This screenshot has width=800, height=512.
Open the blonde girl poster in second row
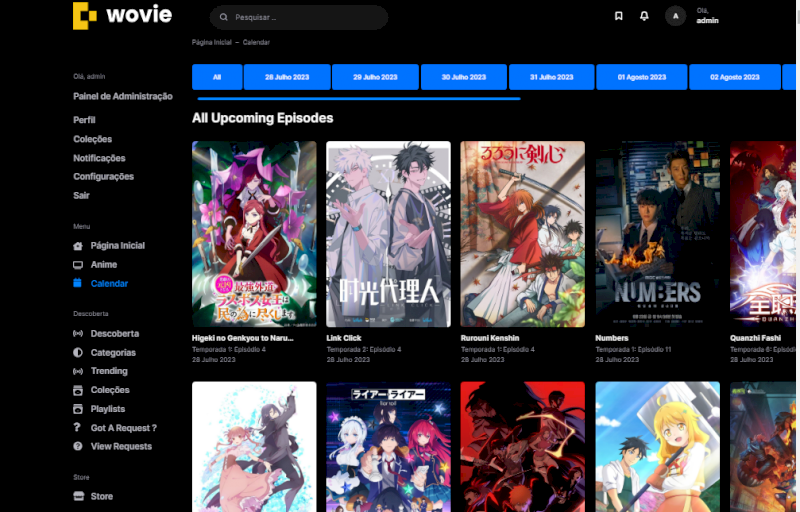658,447
